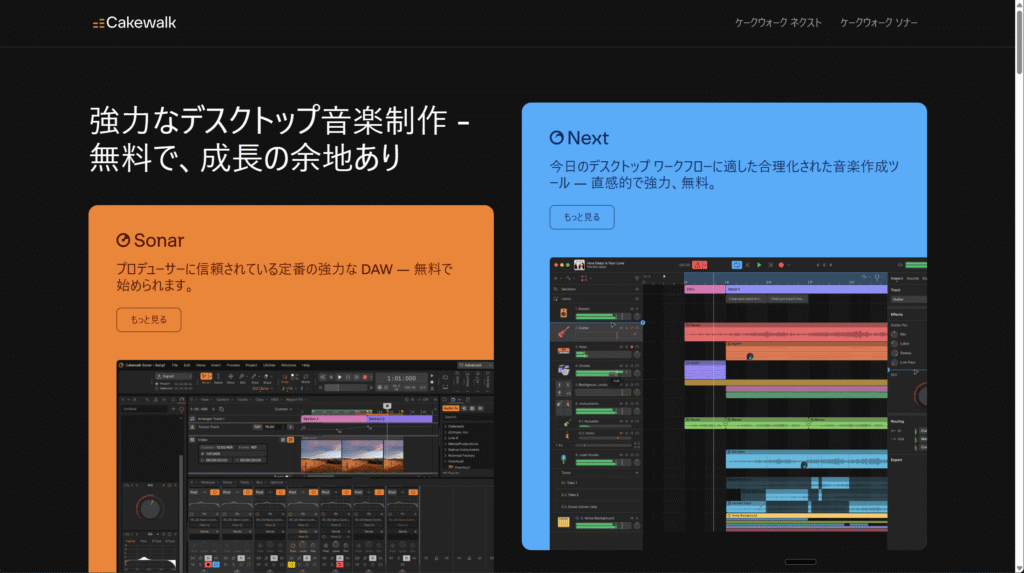Click the Lead Vocals microphone icon
This screenshot has width=1024, height=573.
point(564,456)
